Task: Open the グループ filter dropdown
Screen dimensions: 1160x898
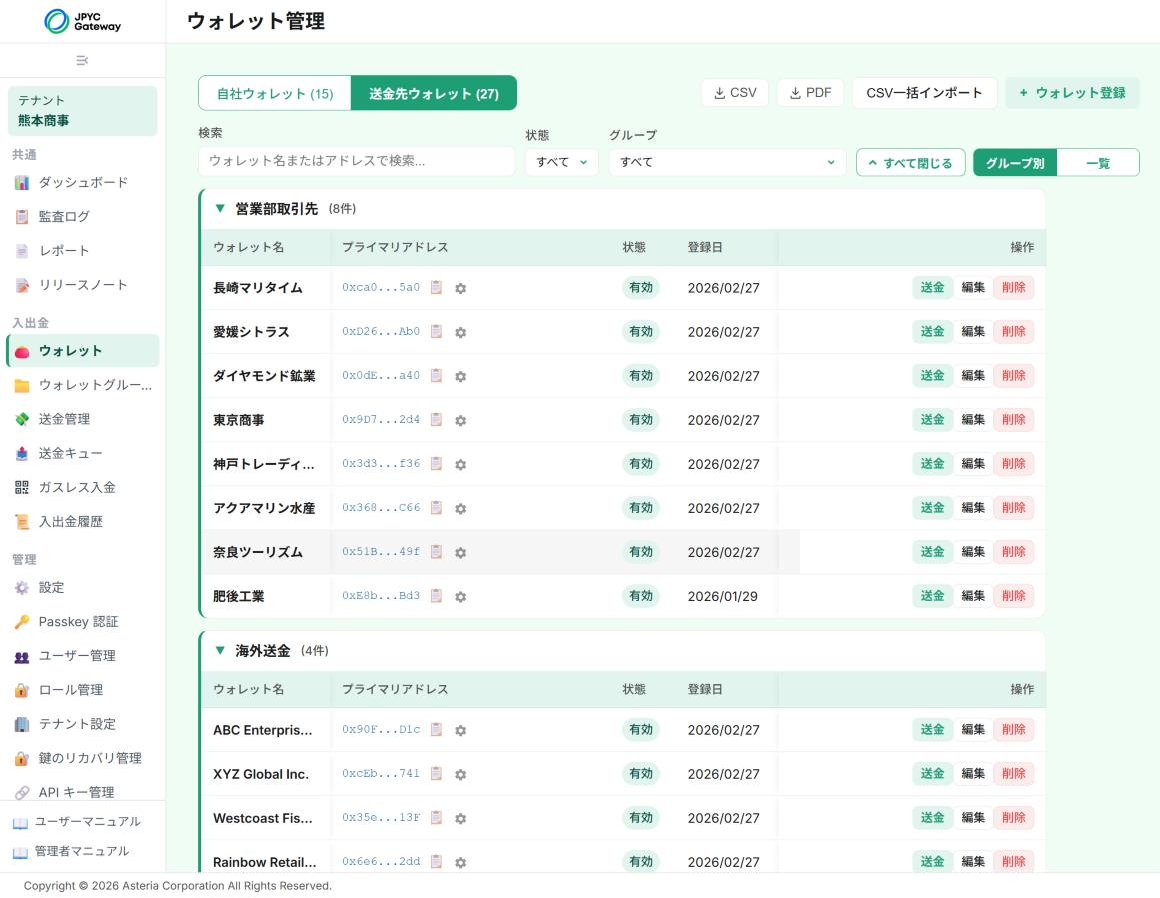Action: point(726,162)
